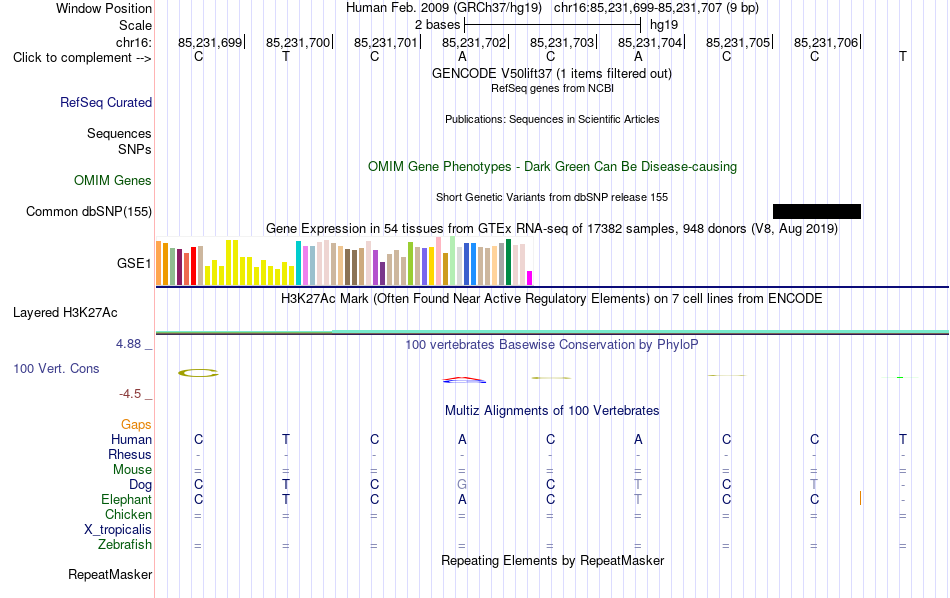The image size is (950, 598).
Task: Select the Dog species label
Action: click(x=140, y=485)
